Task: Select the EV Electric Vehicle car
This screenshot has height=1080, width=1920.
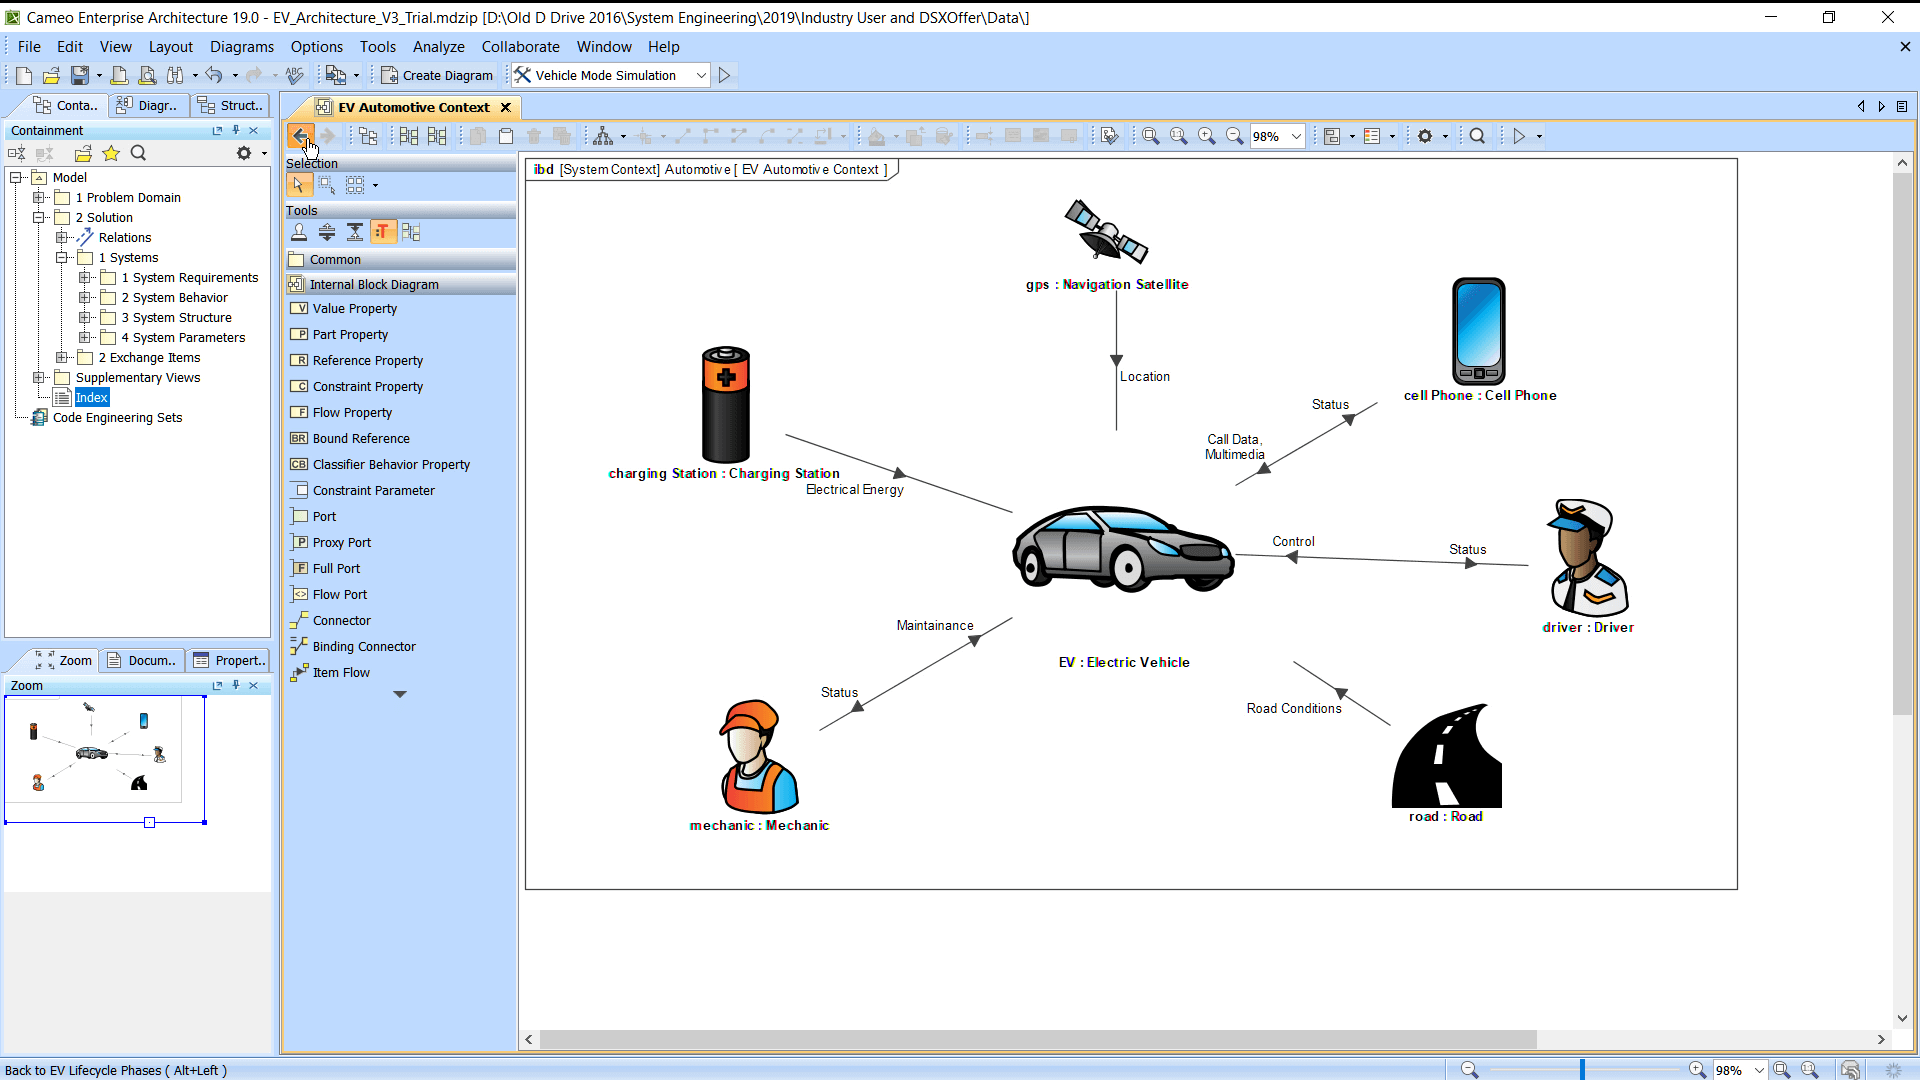Action: (1123, 549)
